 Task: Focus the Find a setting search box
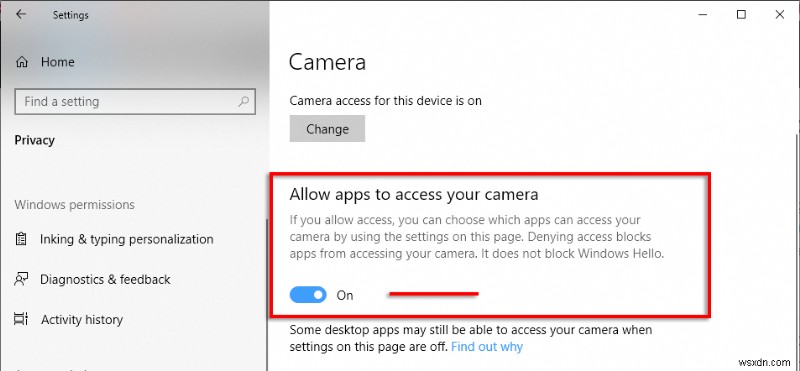click(x=135, y=101)
